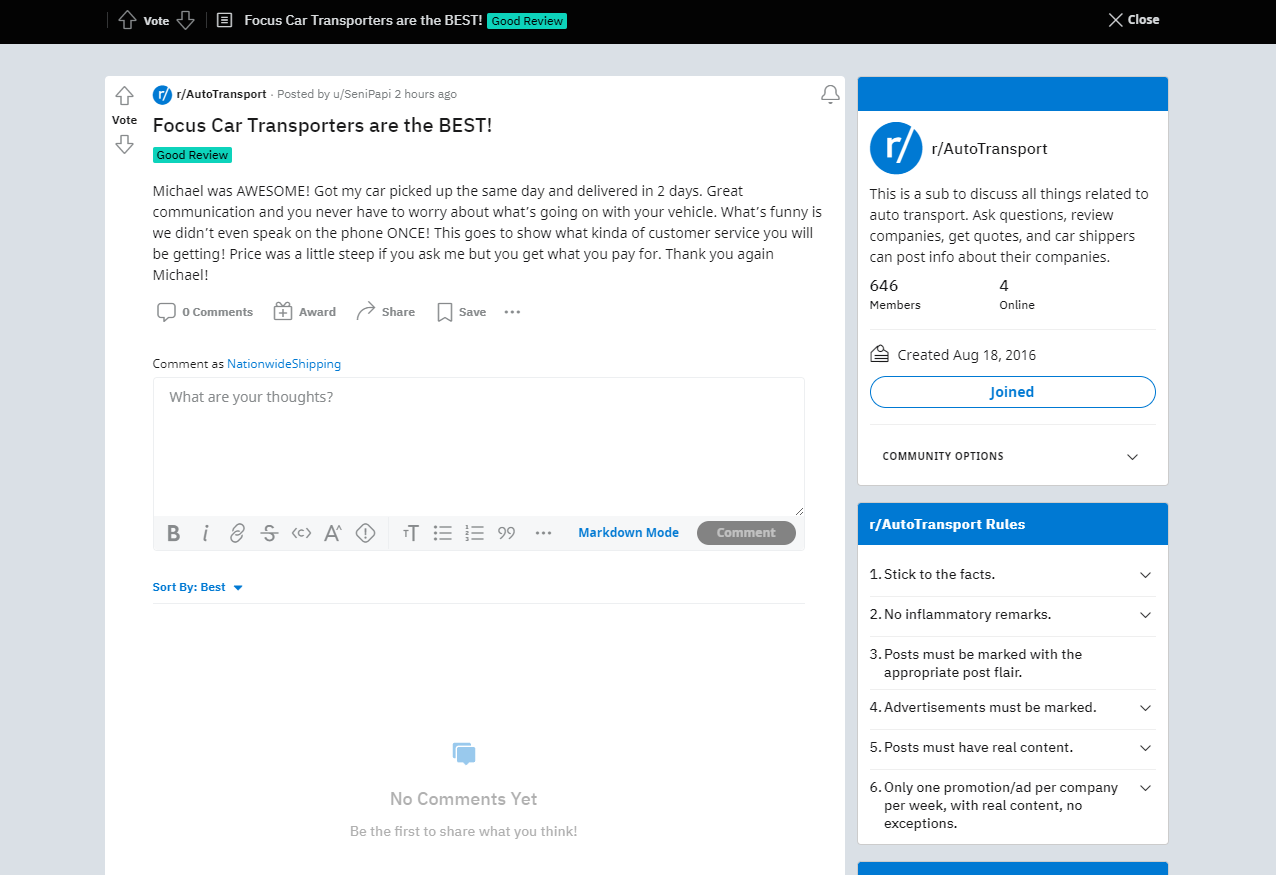1276x875 pixels.
Task: Insert a link in comment
Action: pyautogui.click(x=237, y=533)
